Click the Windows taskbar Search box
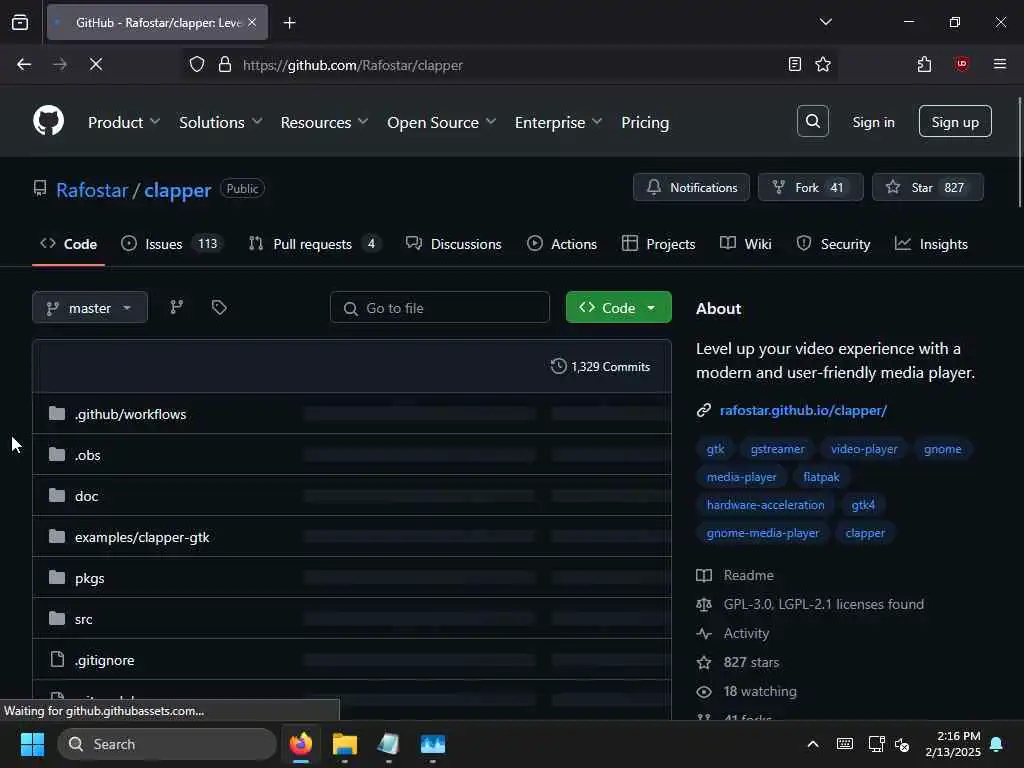 click(x=167, y=744)
